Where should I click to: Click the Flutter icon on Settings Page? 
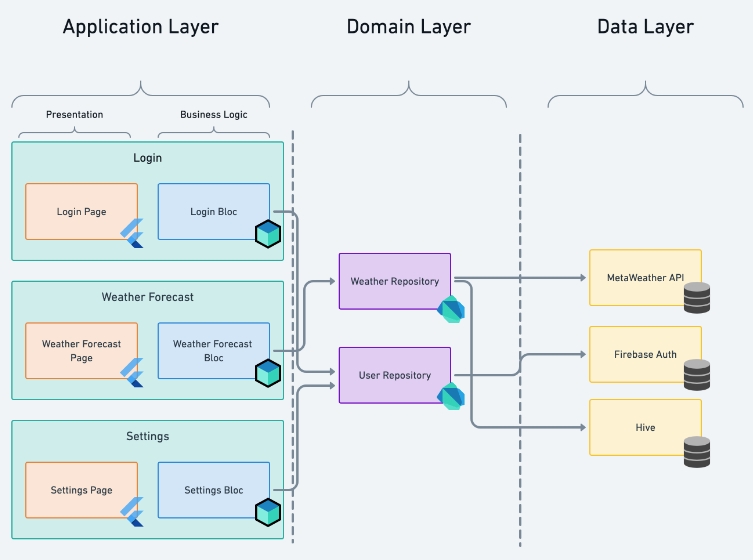tap(132, 511)
